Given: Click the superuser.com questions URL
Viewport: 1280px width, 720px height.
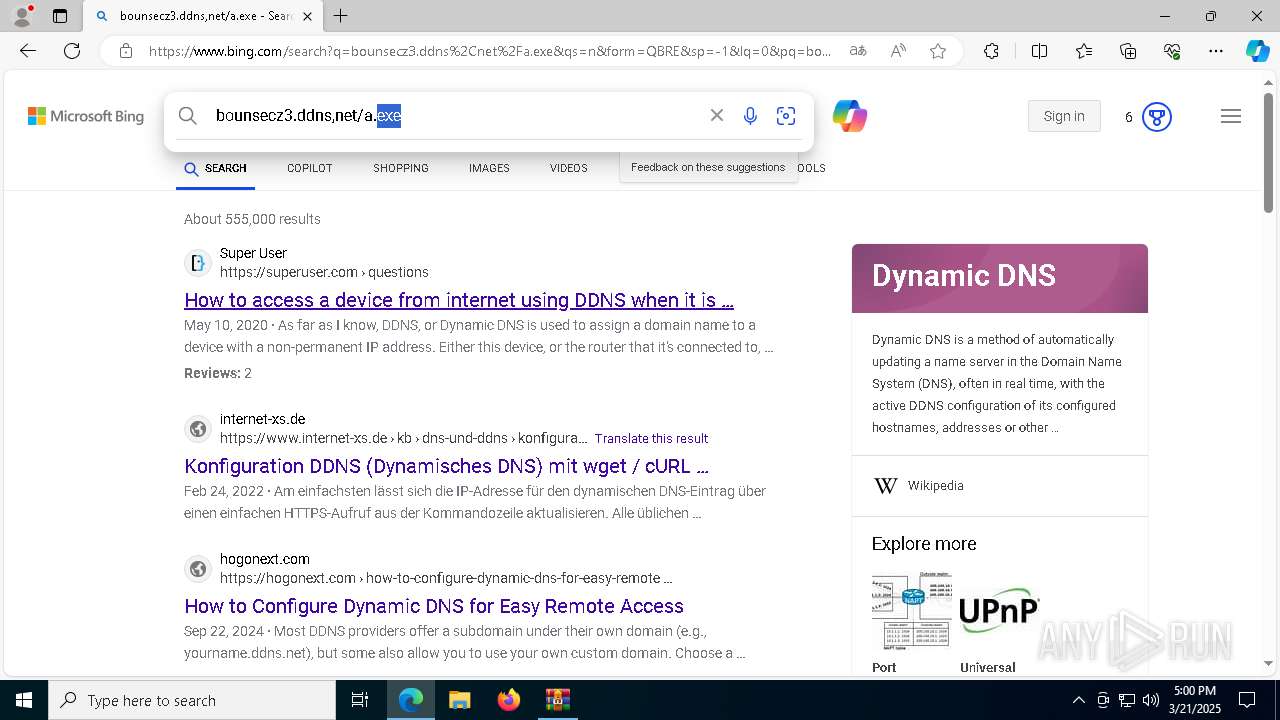Looking at the screenshot, I should coord(324,272).
